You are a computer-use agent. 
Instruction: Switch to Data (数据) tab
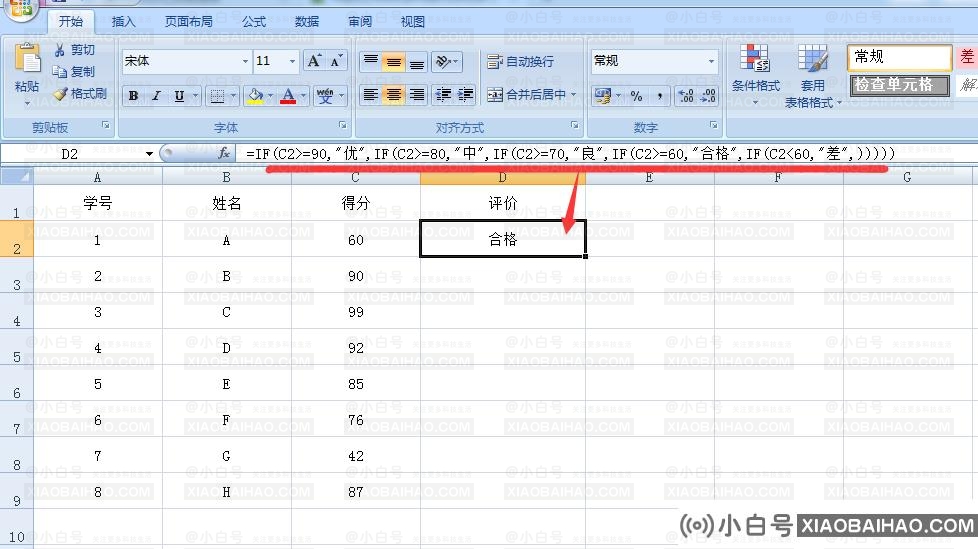coord(307,22)
